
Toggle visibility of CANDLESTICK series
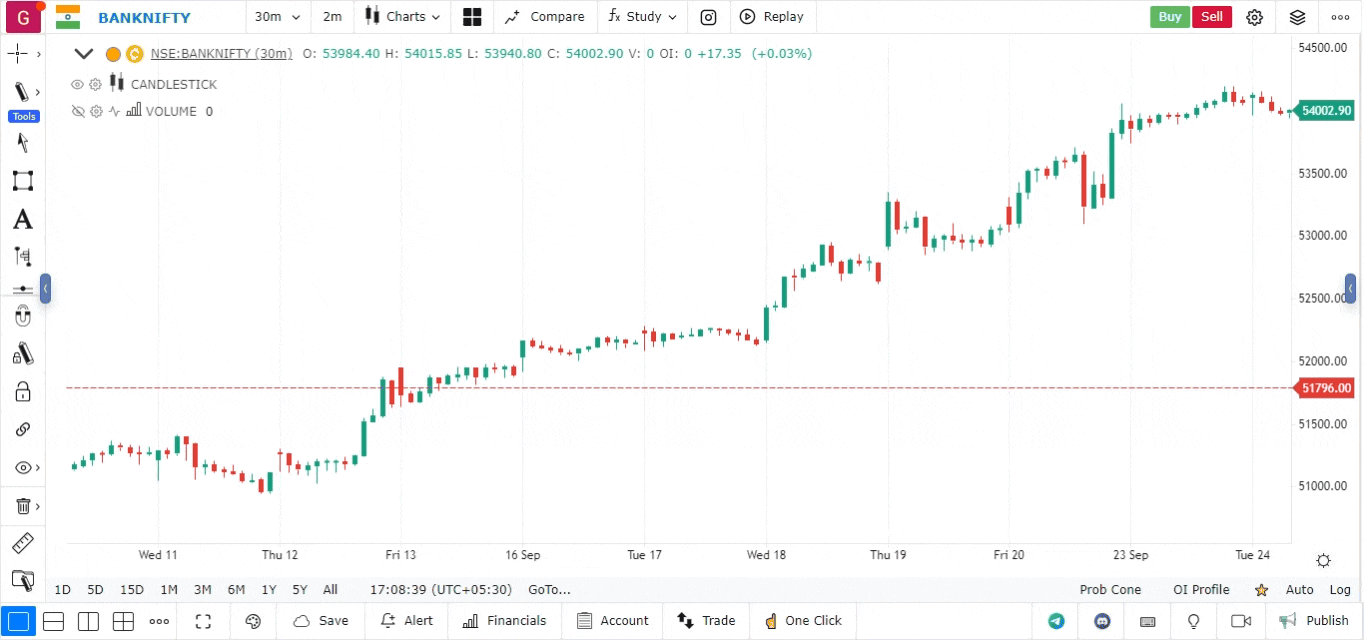coord(77,84)
